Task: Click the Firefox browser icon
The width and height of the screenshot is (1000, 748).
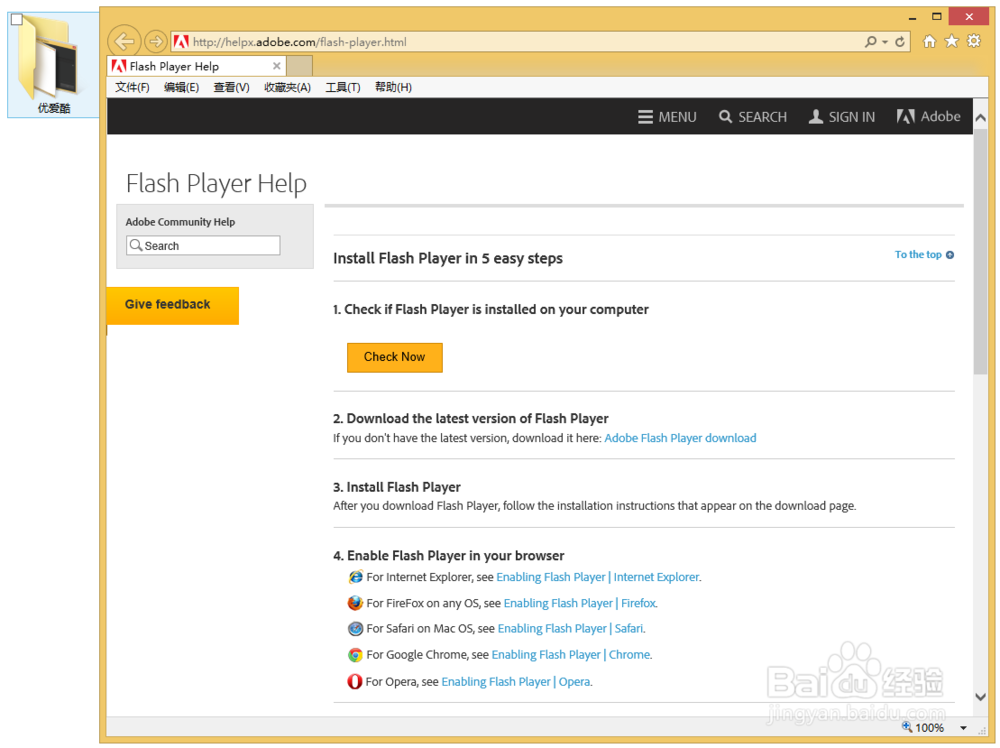Action: tap(355, 603)
